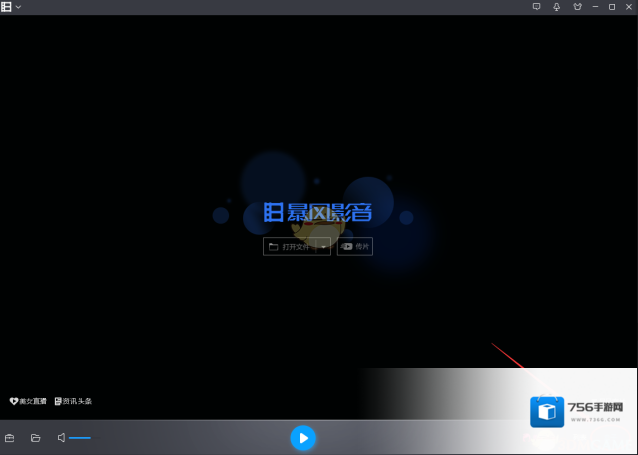
Task: Click the 756手游网 watermark cube logo
Action: click(x=546, y=412)
